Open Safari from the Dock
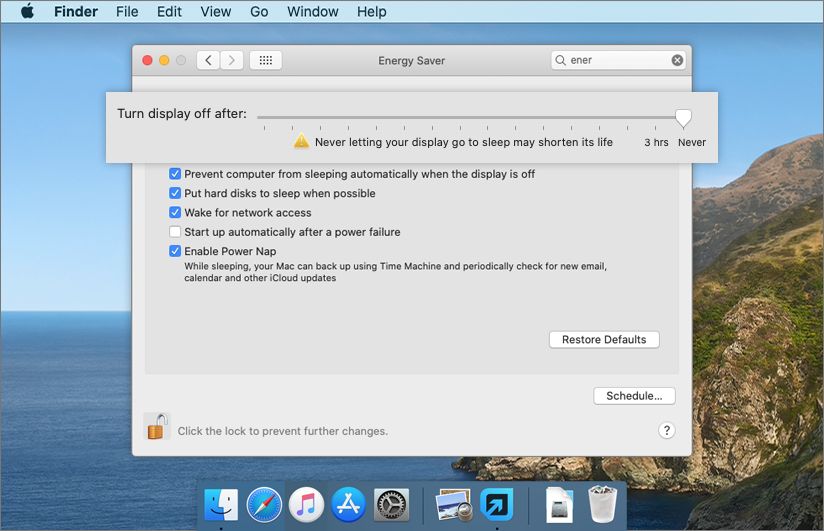The height and width of the screenshot is (531, 824). coord(264,505)
